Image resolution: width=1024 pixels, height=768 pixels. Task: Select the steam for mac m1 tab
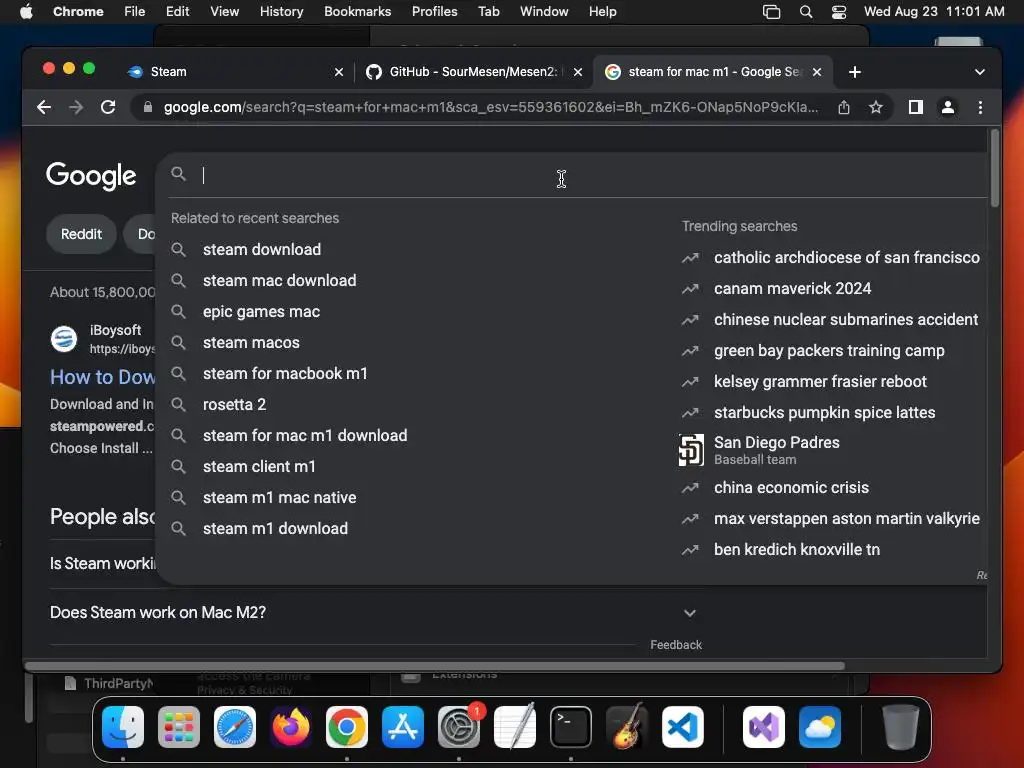pos(713,72)
